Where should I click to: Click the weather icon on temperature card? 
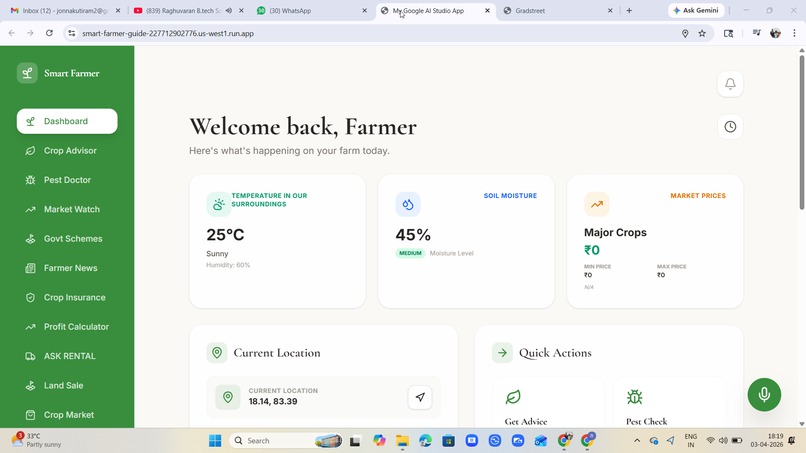218,204
